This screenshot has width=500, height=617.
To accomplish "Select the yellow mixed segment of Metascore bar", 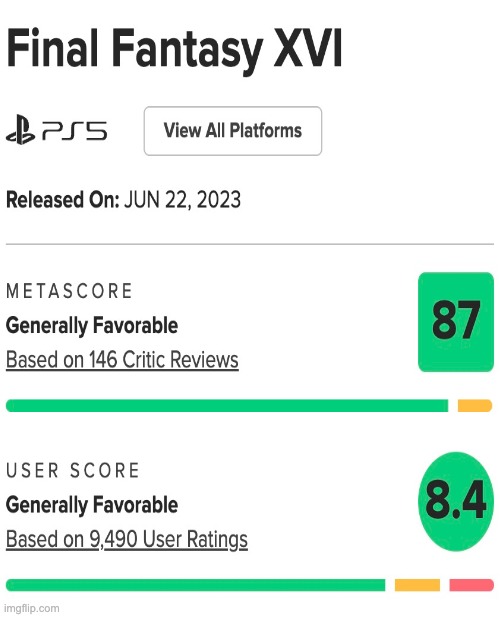I will pyautogui.click(x=475, y=405).
